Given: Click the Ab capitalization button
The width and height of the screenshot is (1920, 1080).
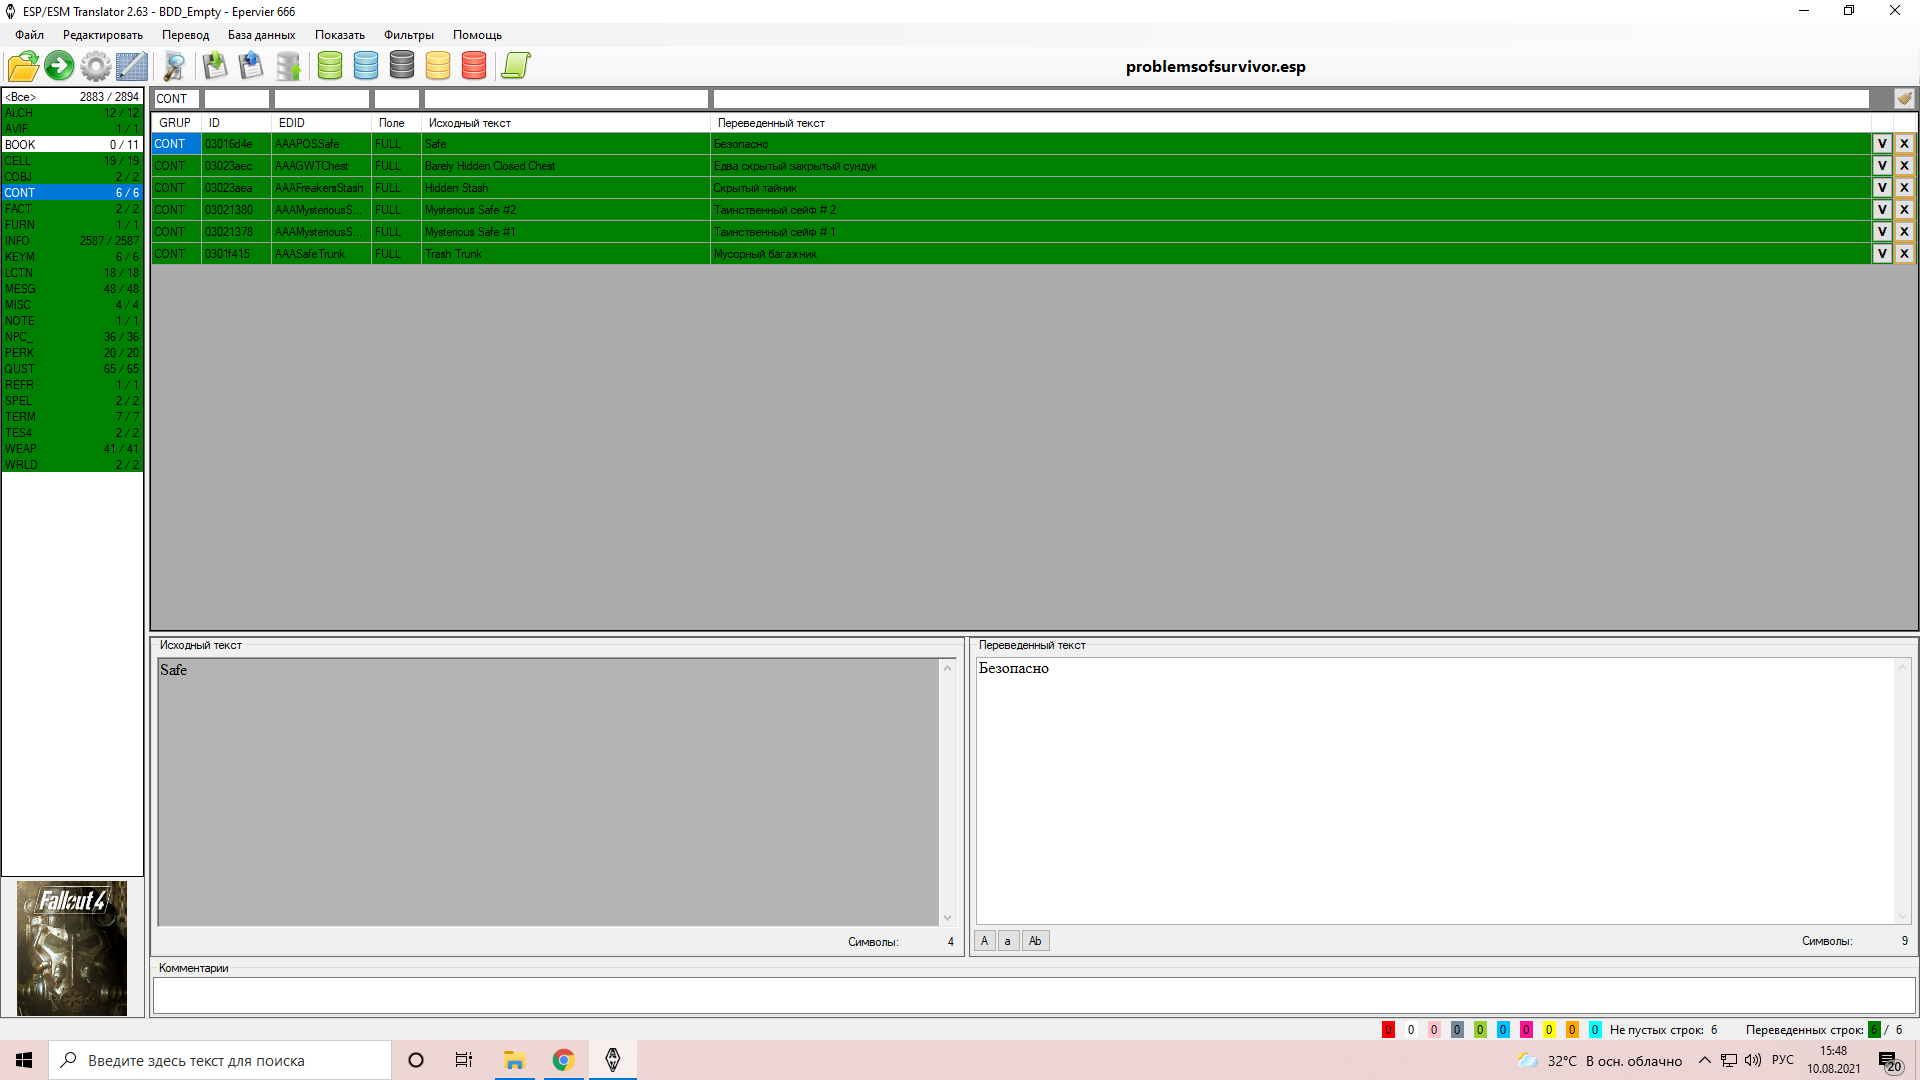Looking at the screenshot, I should coord(1035,941).
